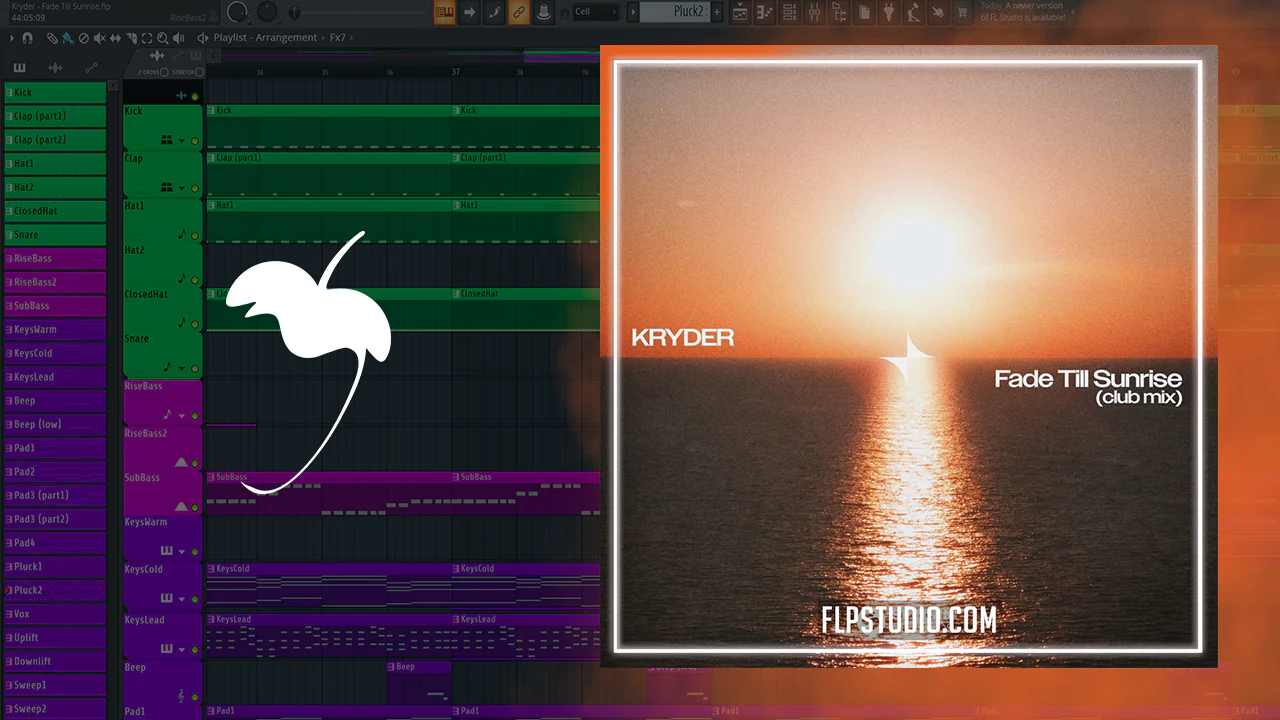Image resolution: width=1280 pixels, height=720 pixels.
Task: Select the Pluck2 pattern in the picker
Action: pyautogui.click(x=55, y=590)
